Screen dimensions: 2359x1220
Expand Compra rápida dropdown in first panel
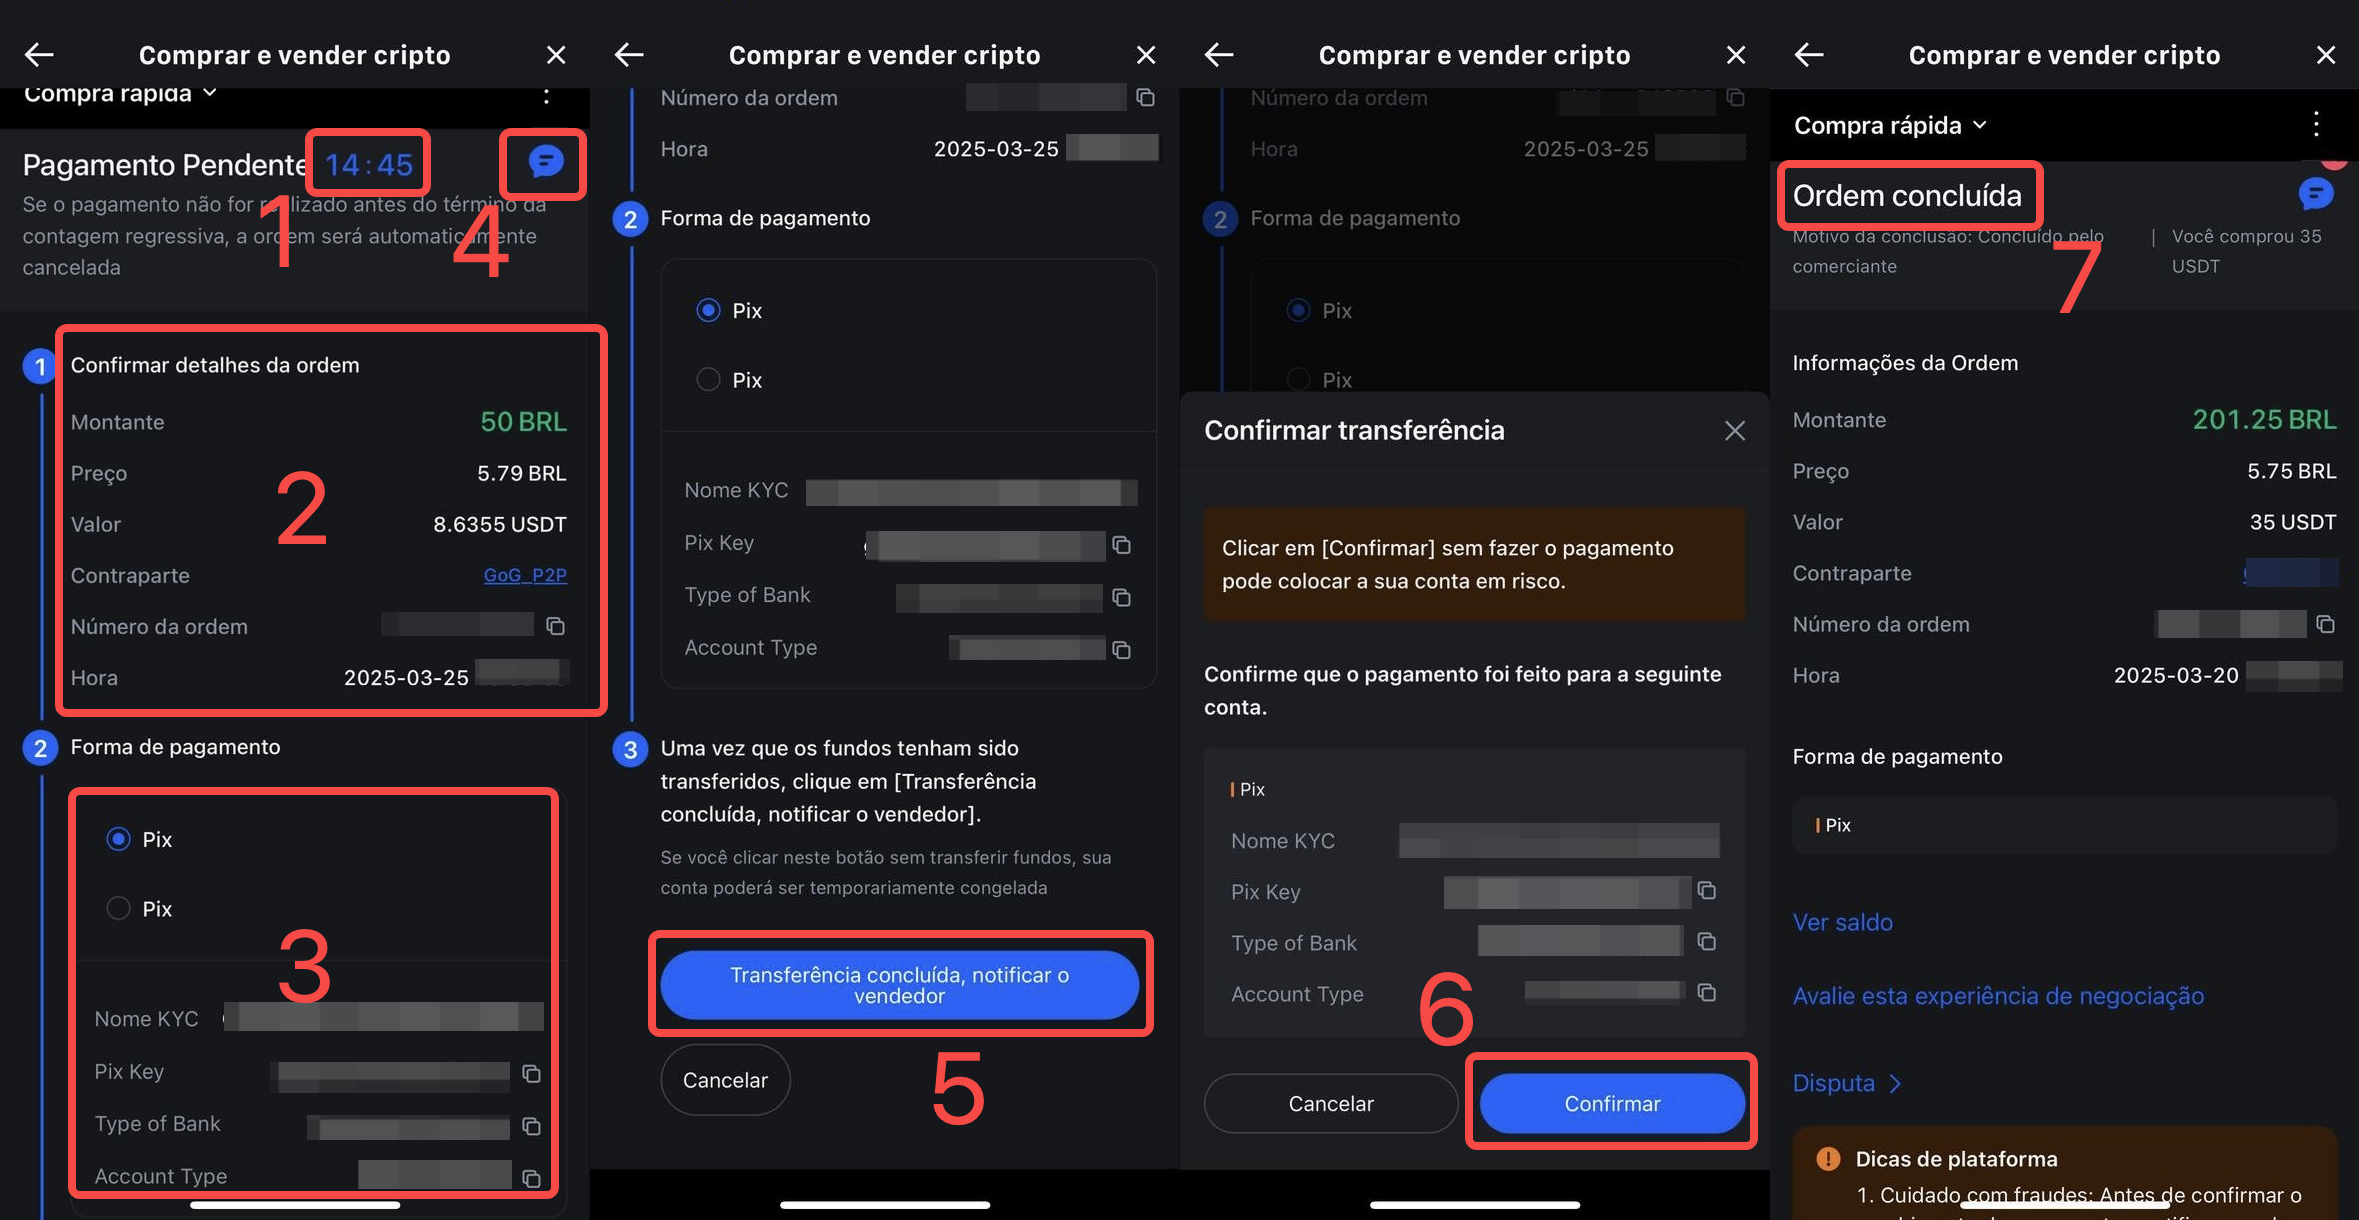pyautogui.click(x=119, y=93)
